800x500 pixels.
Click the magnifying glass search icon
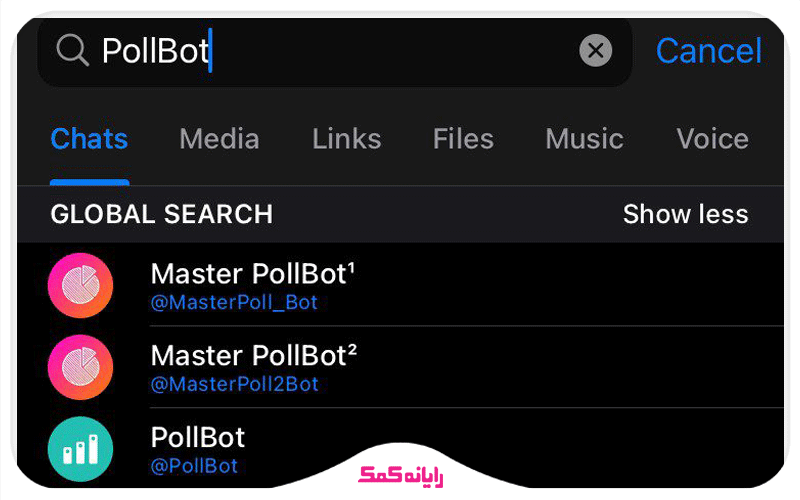coord(72,50)
